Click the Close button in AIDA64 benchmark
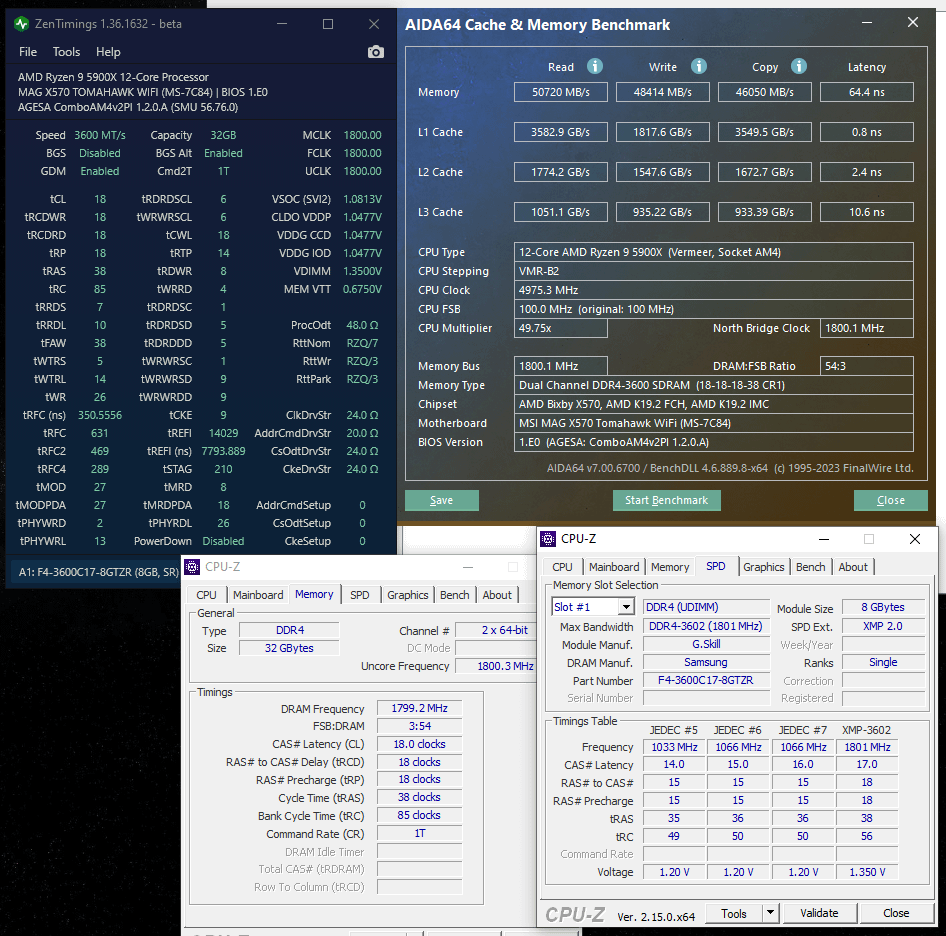The image size is (946, 936). coord(890,500)
